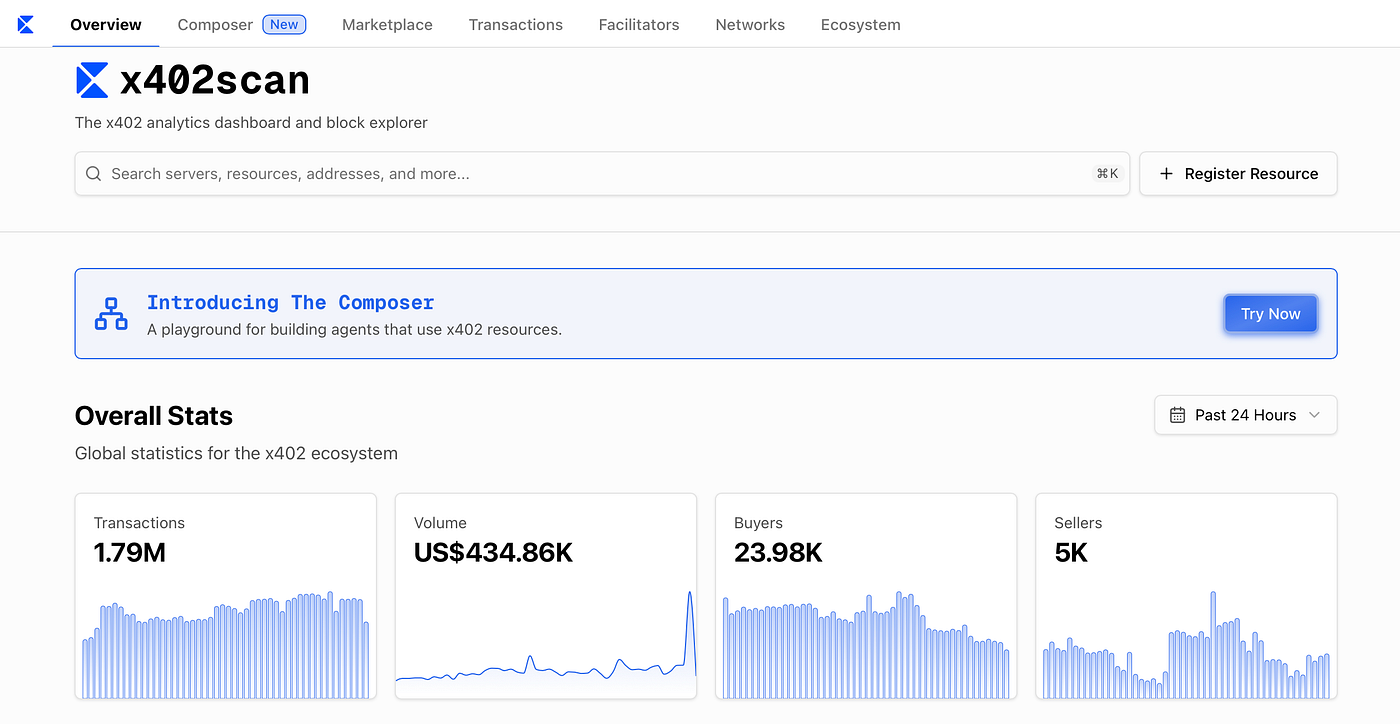Screen dimensions: 1400x724
Task: Click the playground for building agents description
Action: pos(354,329)
